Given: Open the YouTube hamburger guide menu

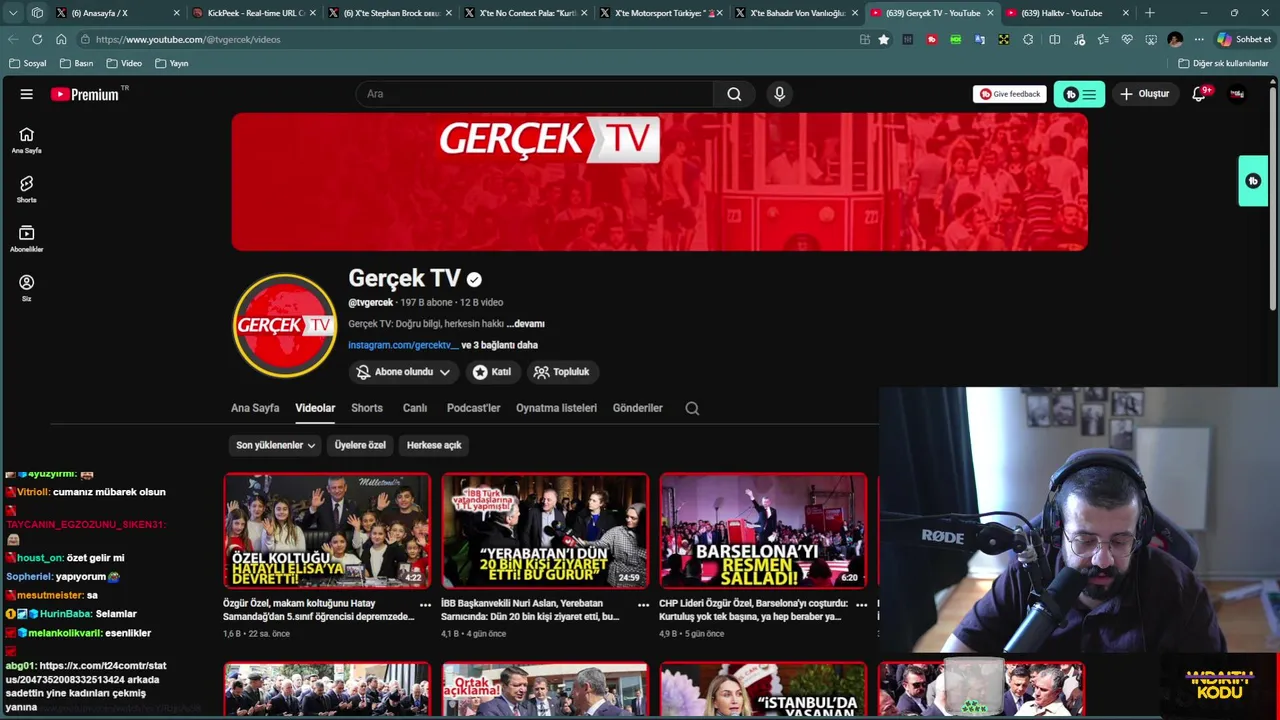Looking at the screenshot, I should 27,94.
